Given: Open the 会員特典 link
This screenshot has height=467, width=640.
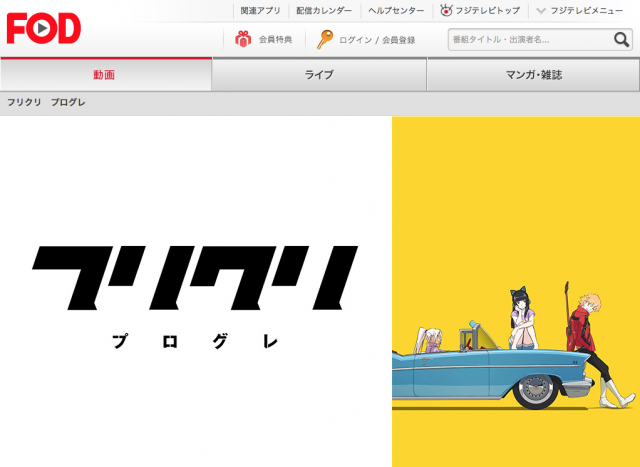Looking at the screenshot, I should tap(276, 40).
